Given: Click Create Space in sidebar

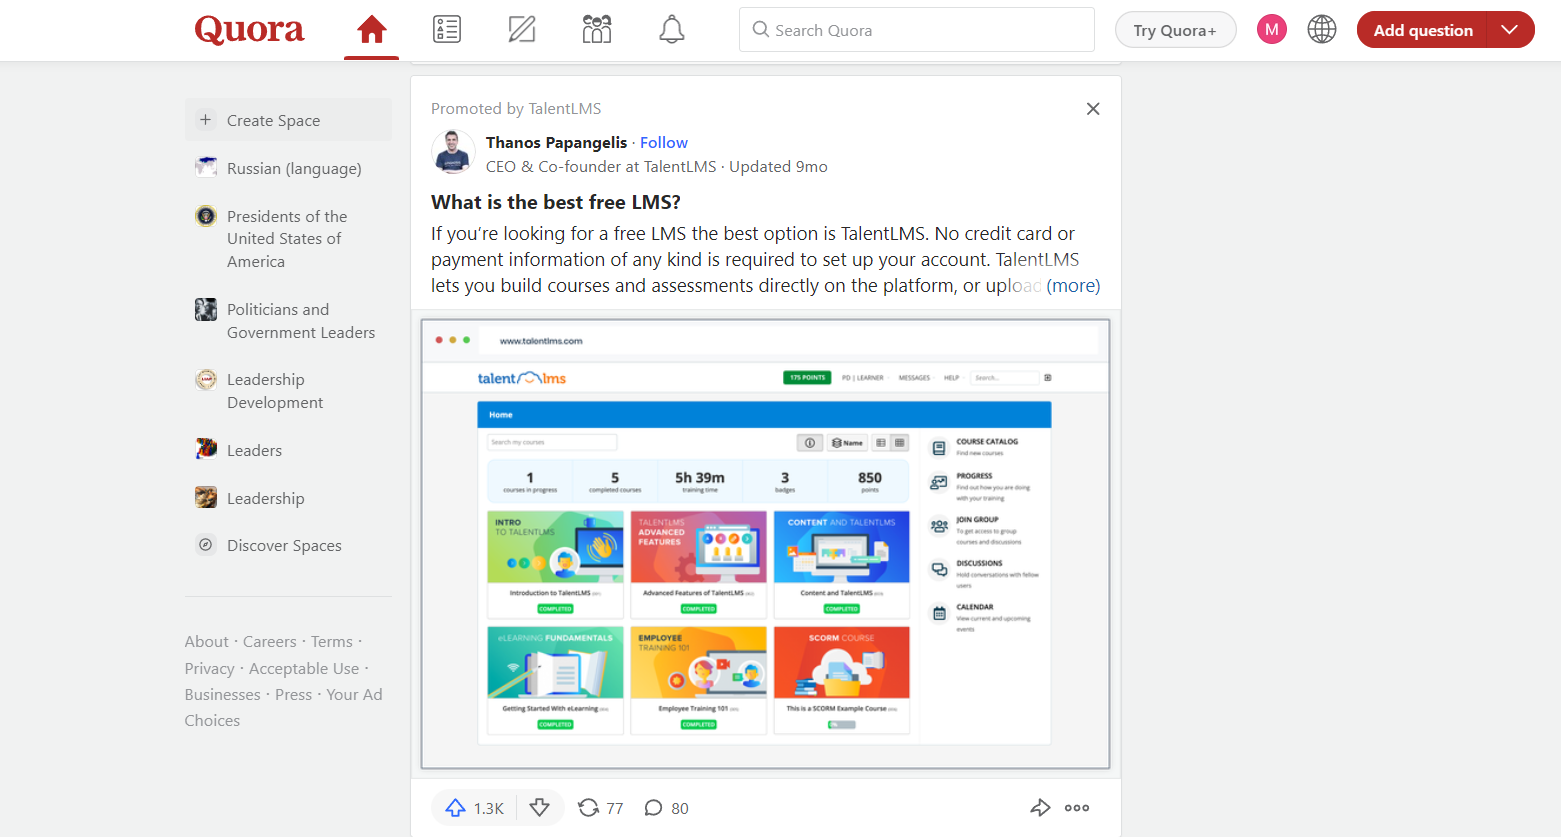Looking at the screenshot, I should tap(288, 120).
